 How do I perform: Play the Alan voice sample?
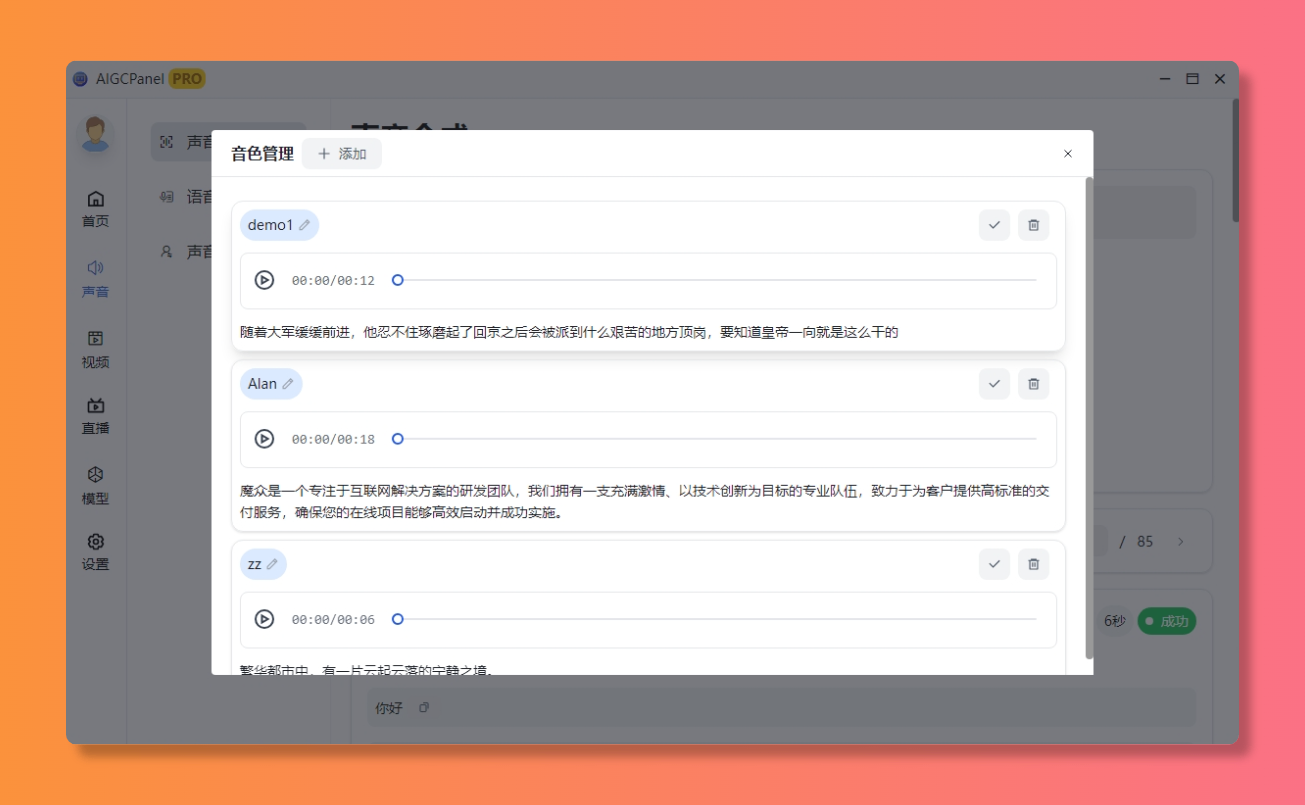[x=264, y=439]
